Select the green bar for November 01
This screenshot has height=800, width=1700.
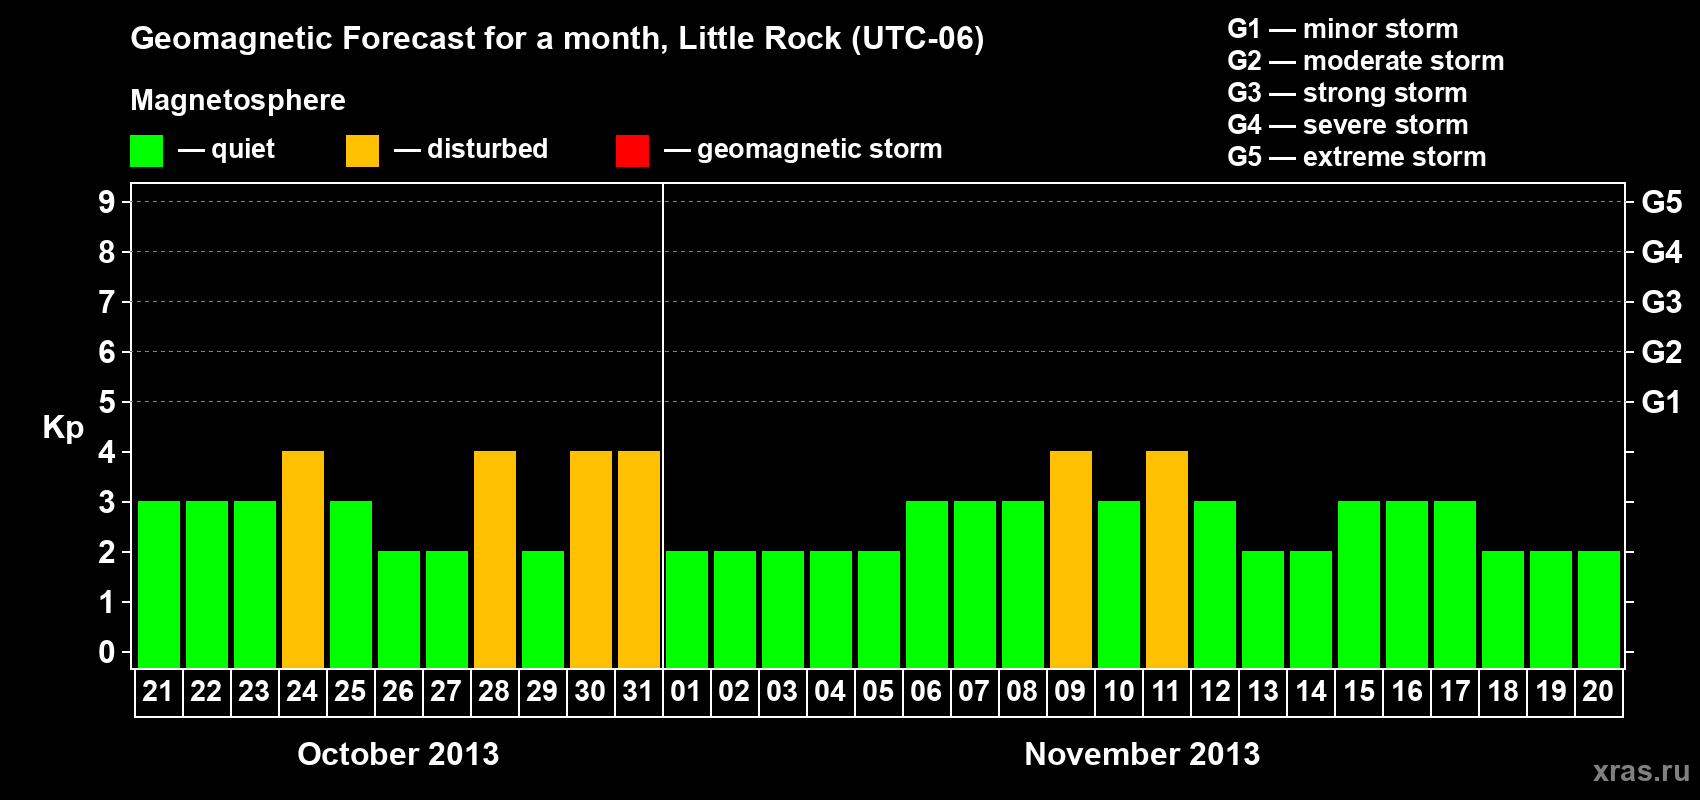point(687,609)
